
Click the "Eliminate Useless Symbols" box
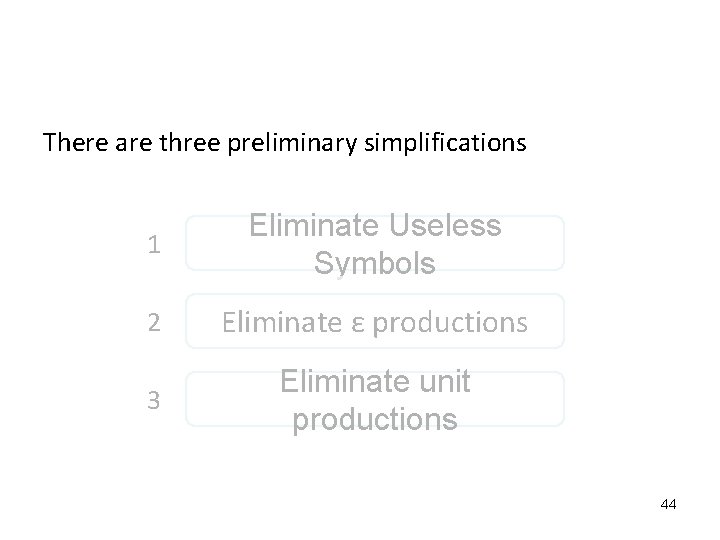pyautogui.click(x=375, y=244)
